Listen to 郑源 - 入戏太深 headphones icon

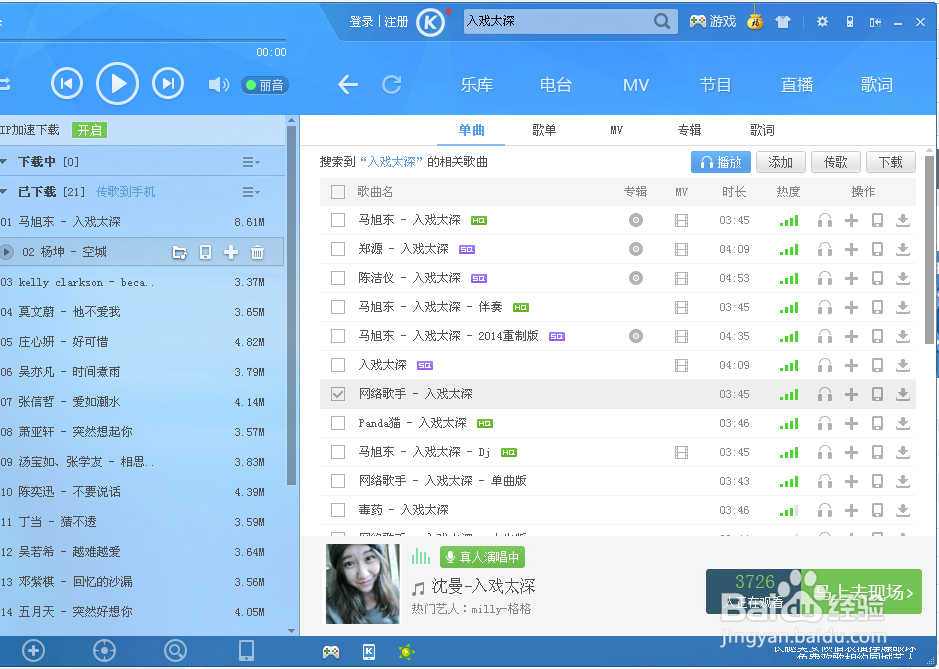coord(825,249)
